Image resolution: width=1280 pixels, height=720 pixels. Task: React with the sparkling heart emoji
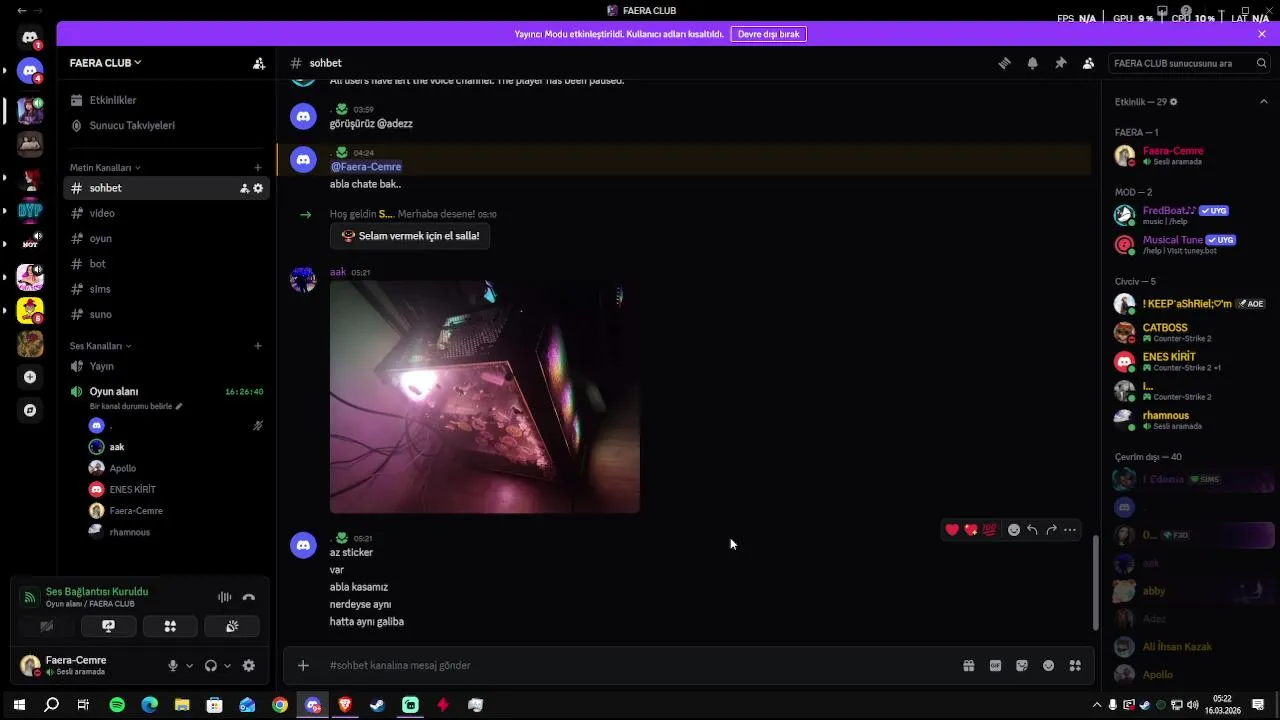971,530
